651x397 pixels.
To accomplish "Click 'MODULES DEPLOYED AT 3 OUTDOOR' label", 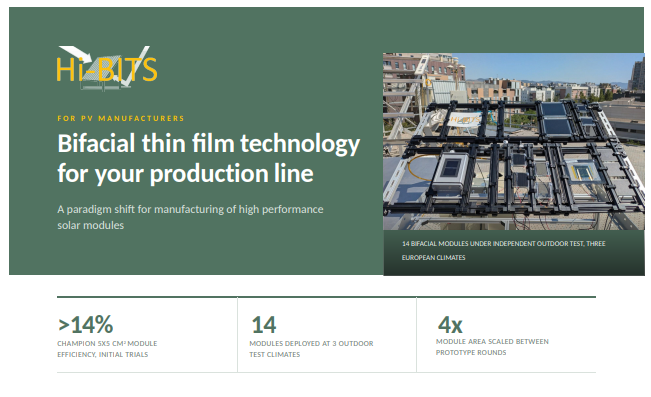I will [311, 343].
